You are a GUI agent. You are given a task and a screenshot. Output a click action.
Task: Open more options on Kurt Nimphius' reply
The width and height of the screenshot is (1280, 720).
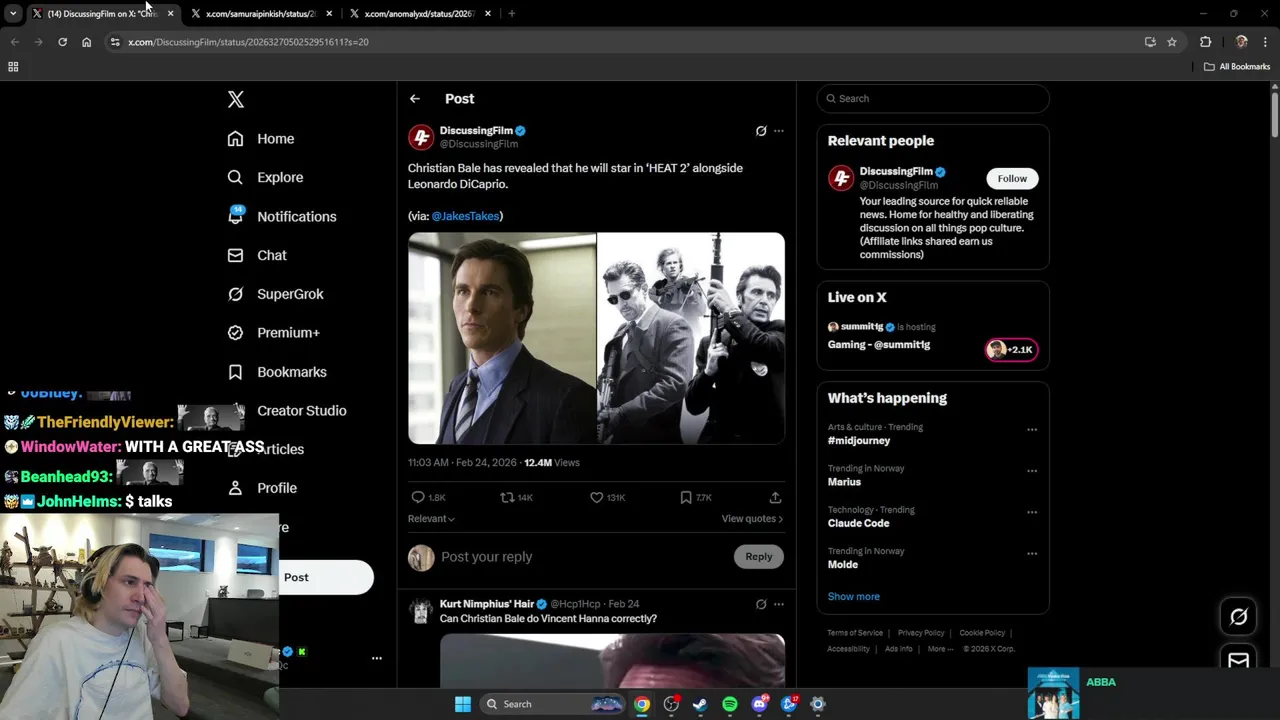coord(779,604)
